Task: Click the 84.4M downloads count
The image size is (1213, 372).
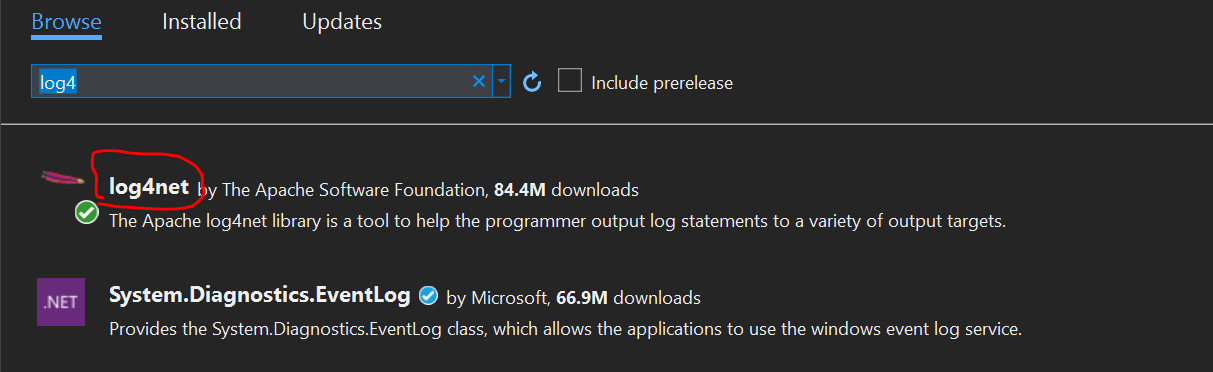Action: (x=566, y=189)
